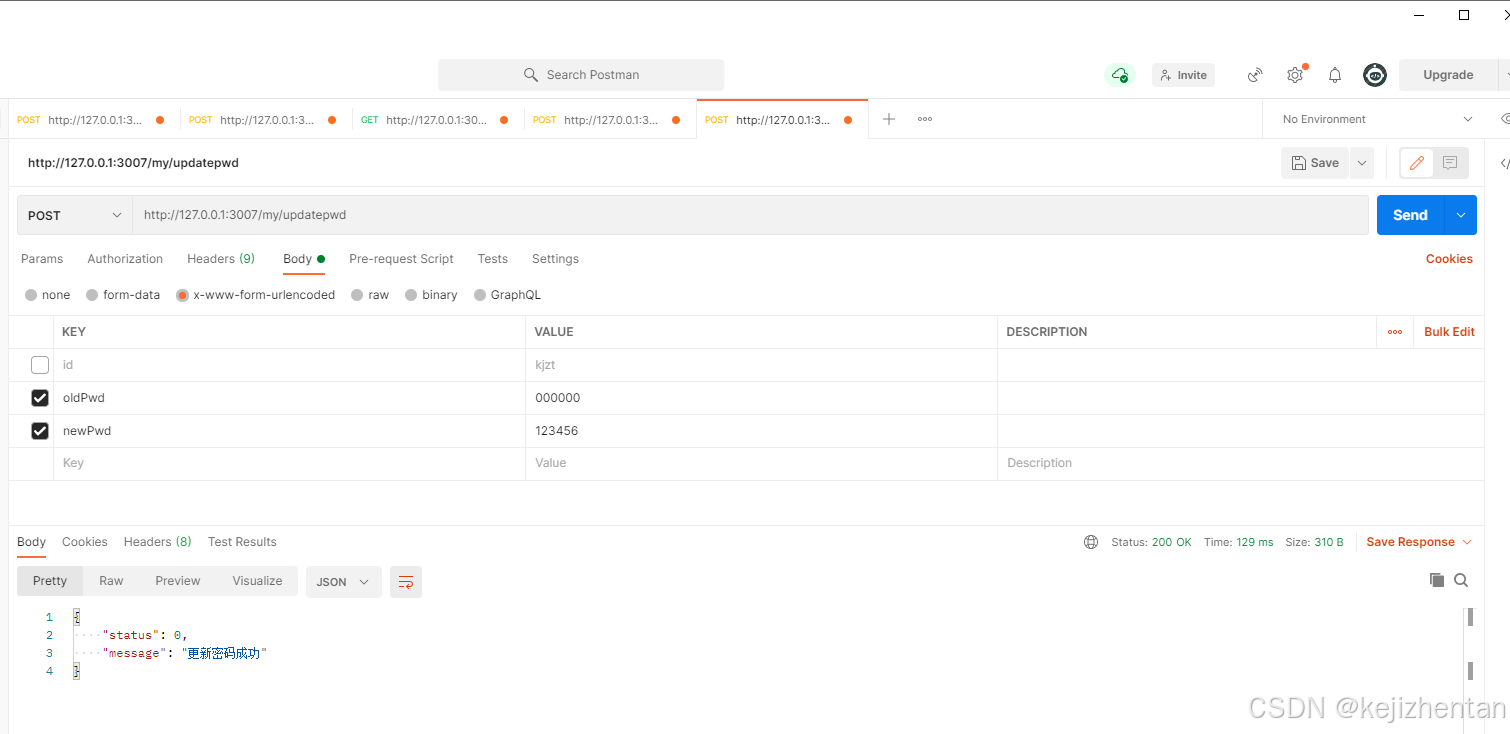Screen dimensions: 1510x734
Task: Copy the response body with copy icon
Action: [1437, 580]
